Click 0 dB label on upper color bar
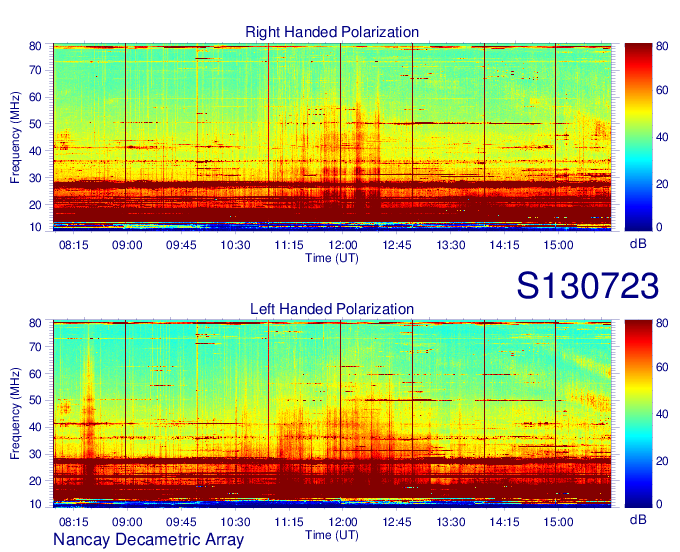The image size is (680, 552). [x=659, y=227]
